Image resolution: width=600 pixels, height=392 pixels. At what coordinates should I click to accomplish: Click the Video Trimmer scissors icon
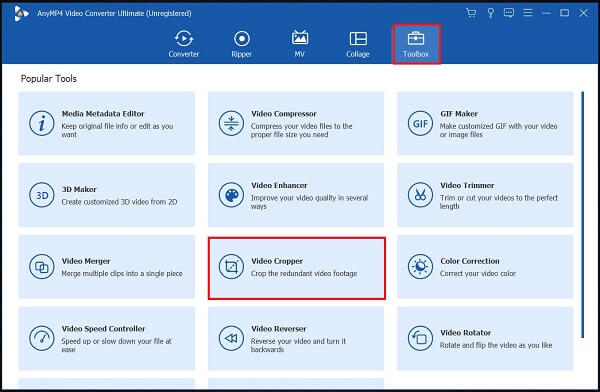[420, 195]
